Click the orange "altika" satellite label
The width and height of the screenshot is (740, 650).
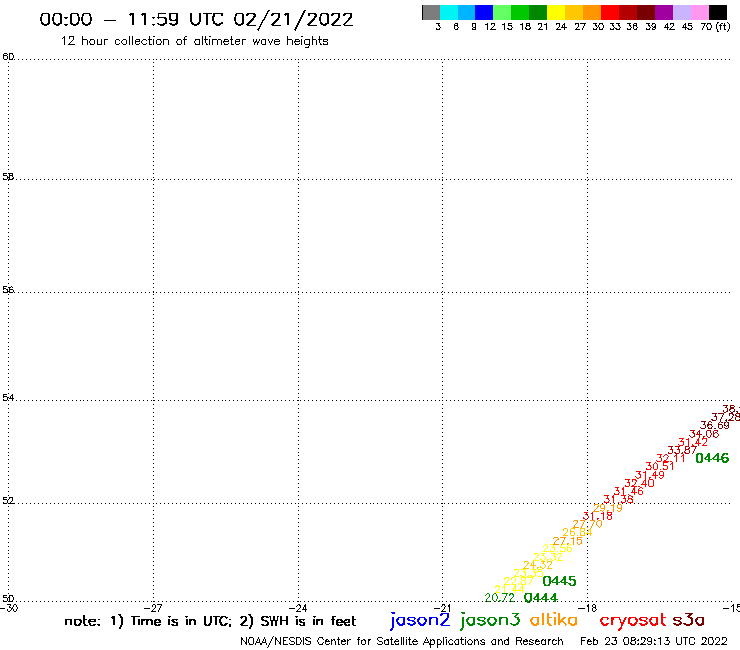(x=554, y=619)
